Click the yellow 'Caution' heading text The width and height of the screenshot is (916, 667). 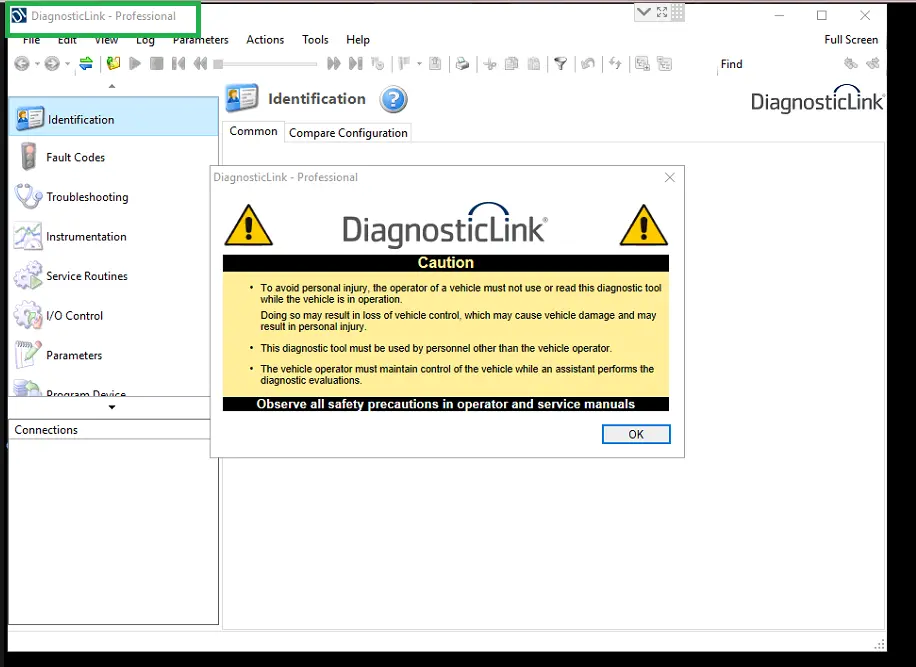pyautogui.click(x=446, y=263)
